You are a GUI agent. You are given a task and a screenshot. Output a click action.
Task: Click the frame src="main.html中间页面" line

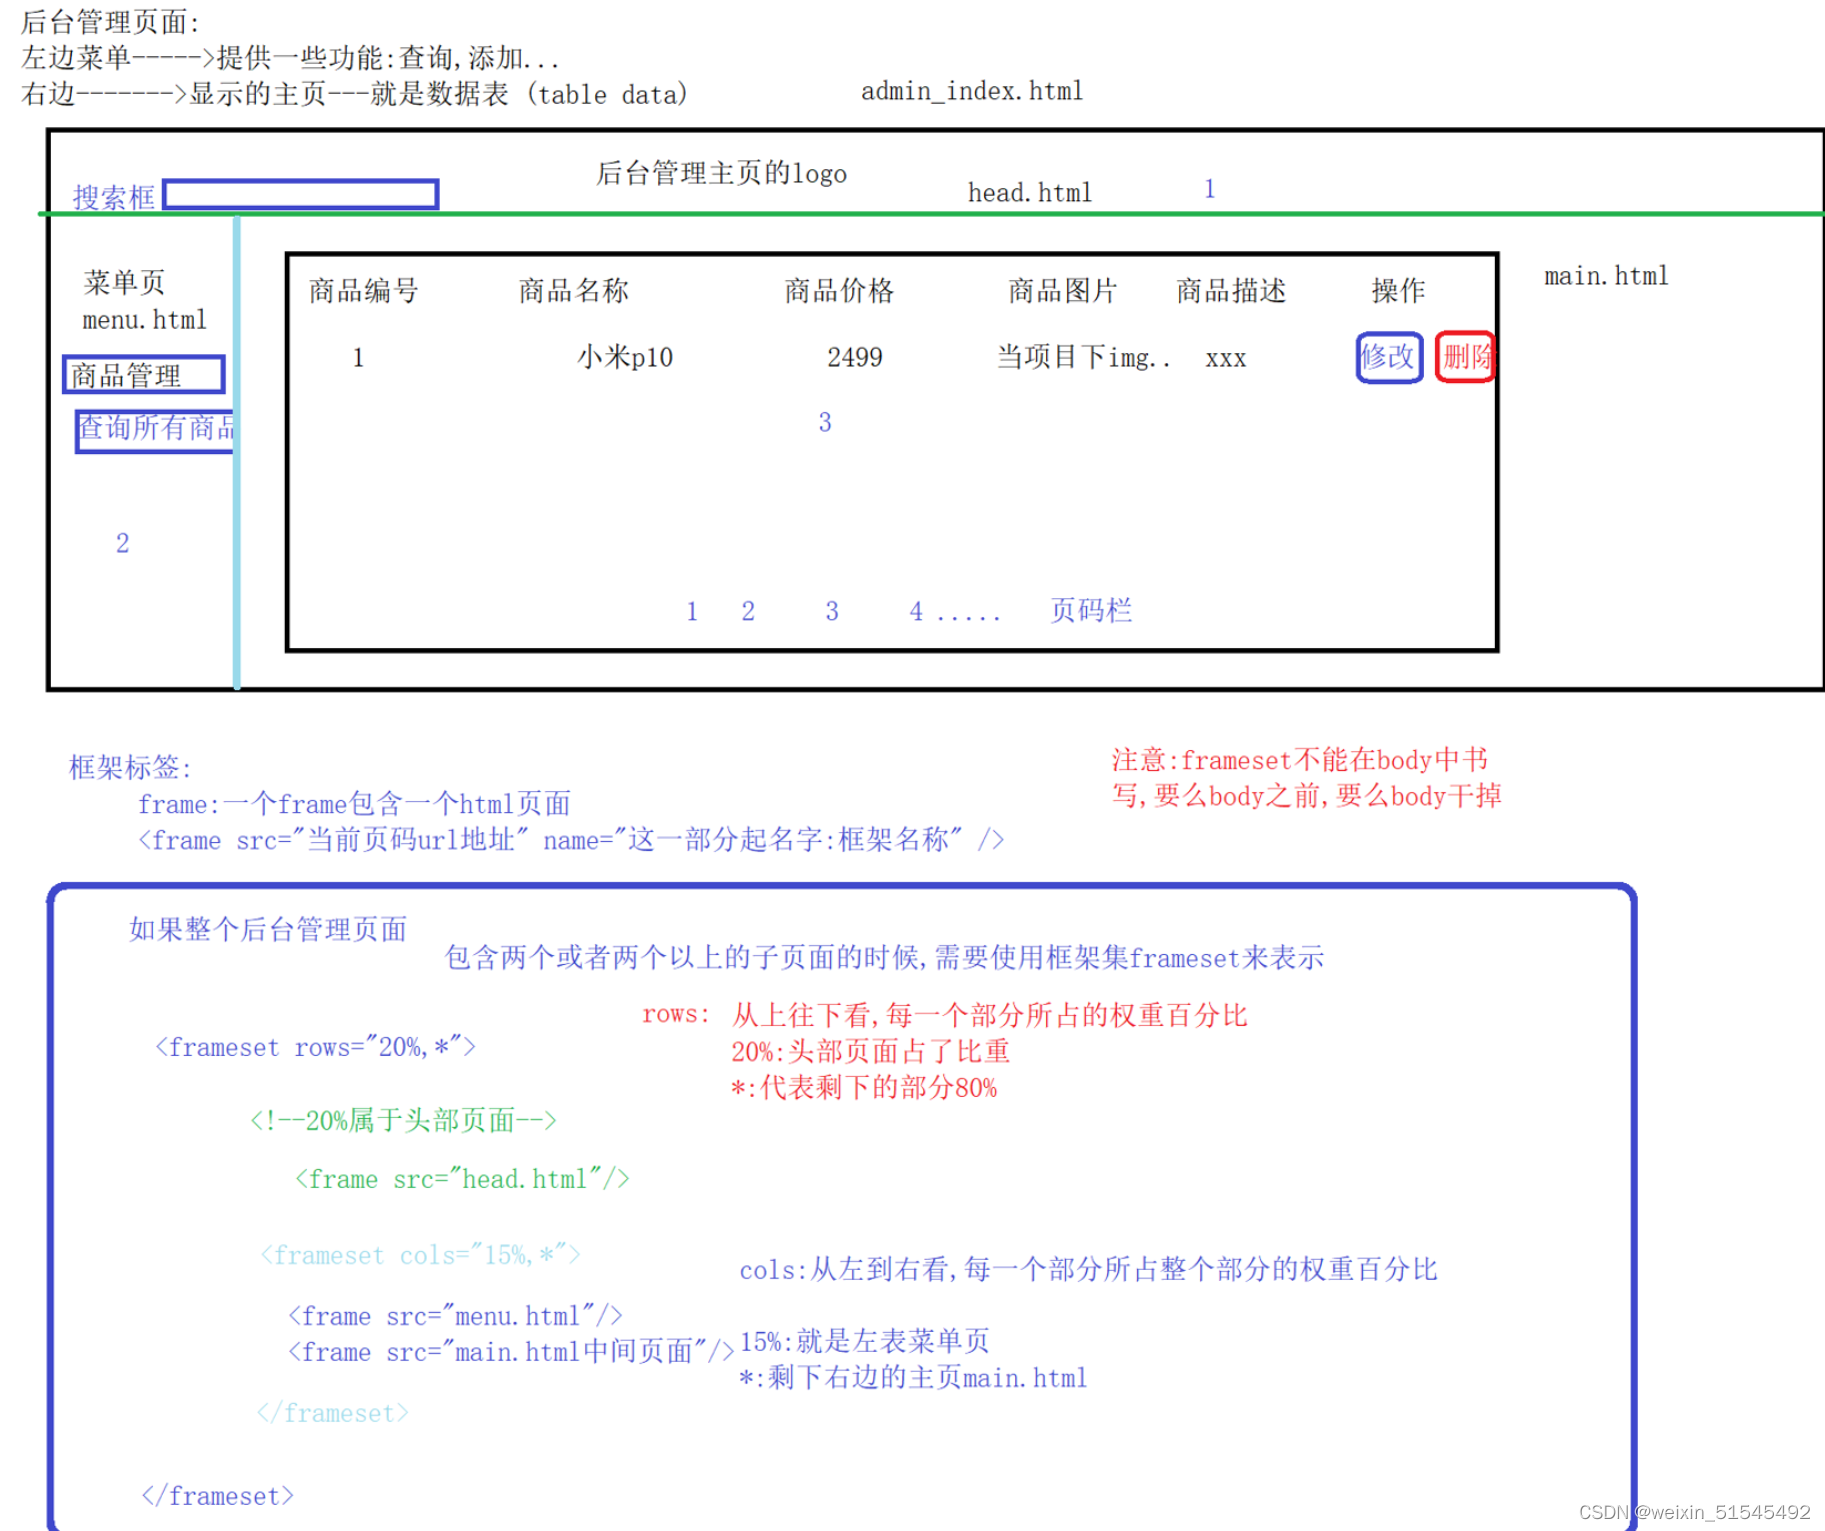click(511, 1352)
